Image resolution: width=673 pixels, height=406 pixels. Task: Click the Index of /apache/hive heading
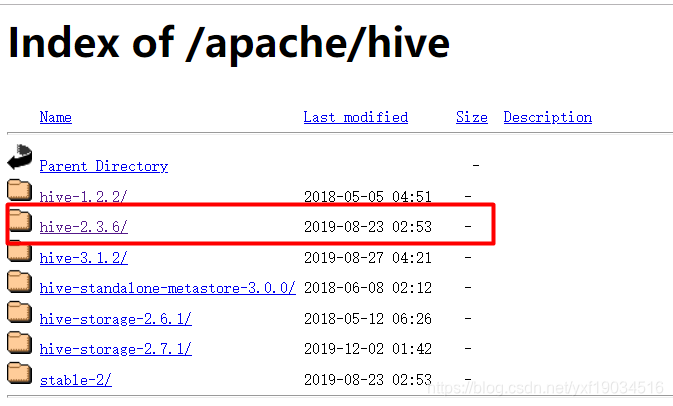tap(228, 43)
